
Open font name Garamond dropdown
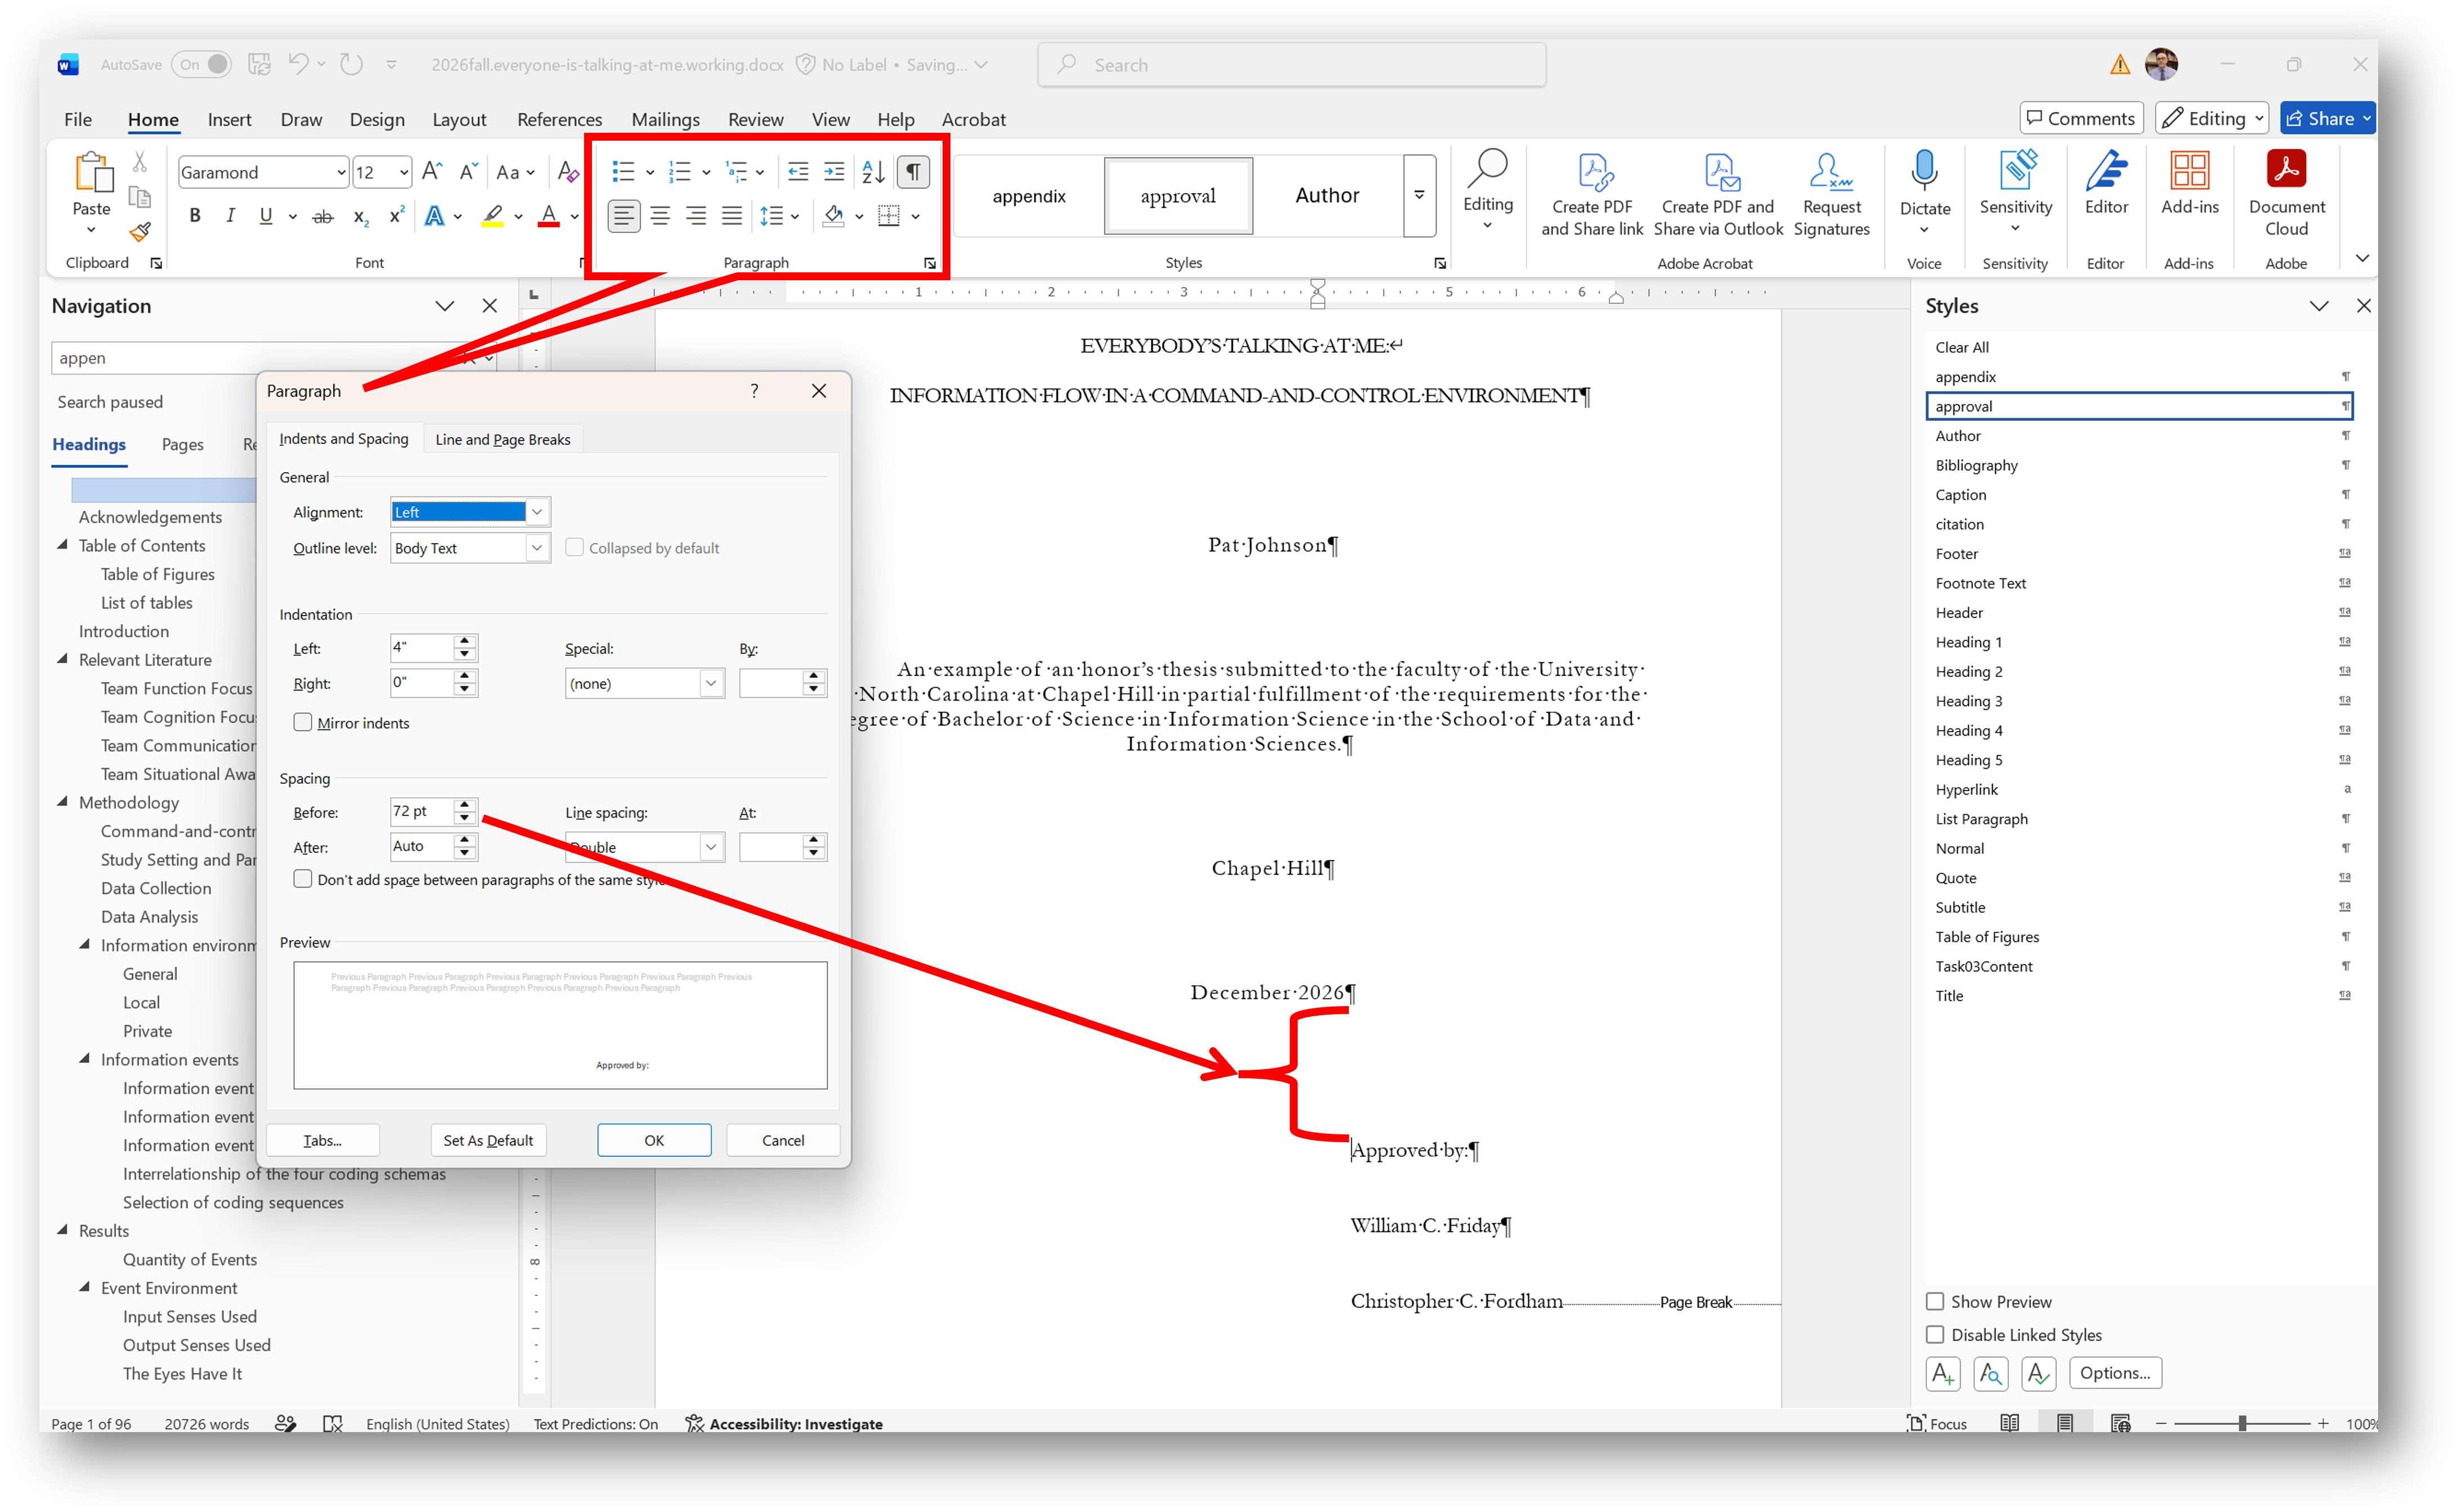(340, 172)
